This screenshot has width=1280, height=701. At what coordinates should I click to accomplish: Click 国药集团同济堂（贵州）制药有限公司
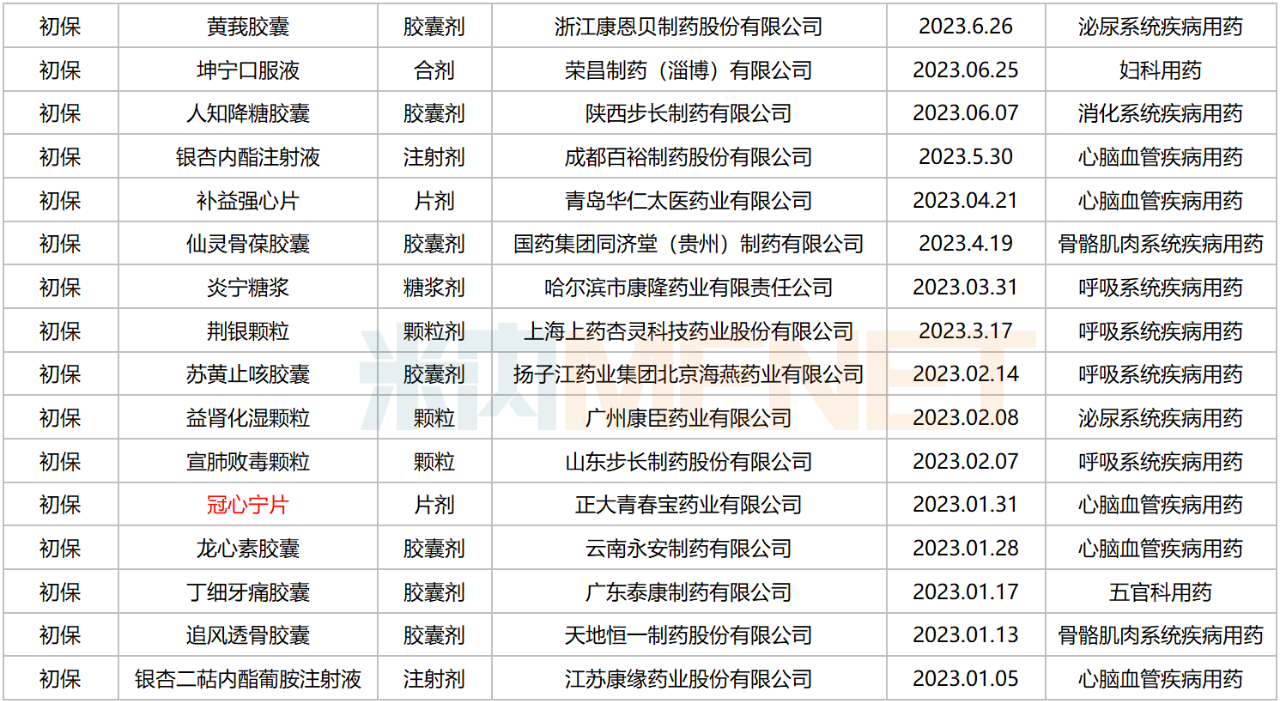pyautogui.click(x=688, y=244)
